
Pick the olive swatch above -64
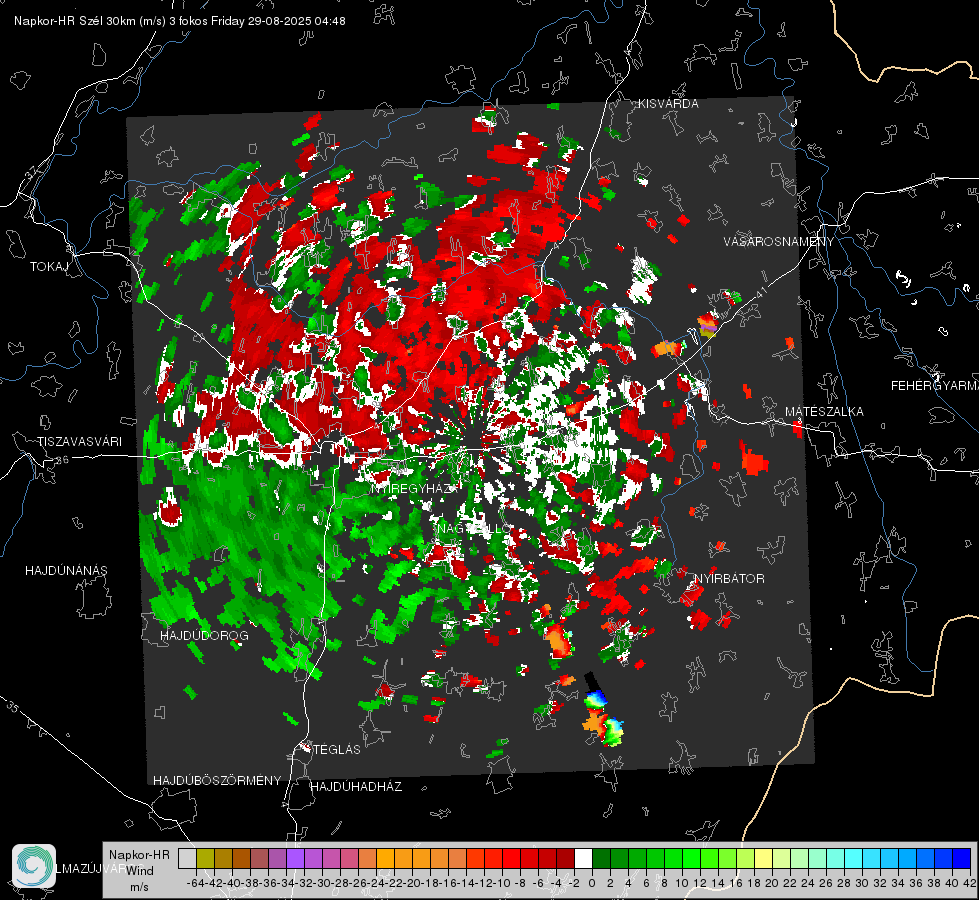(205, 859)
